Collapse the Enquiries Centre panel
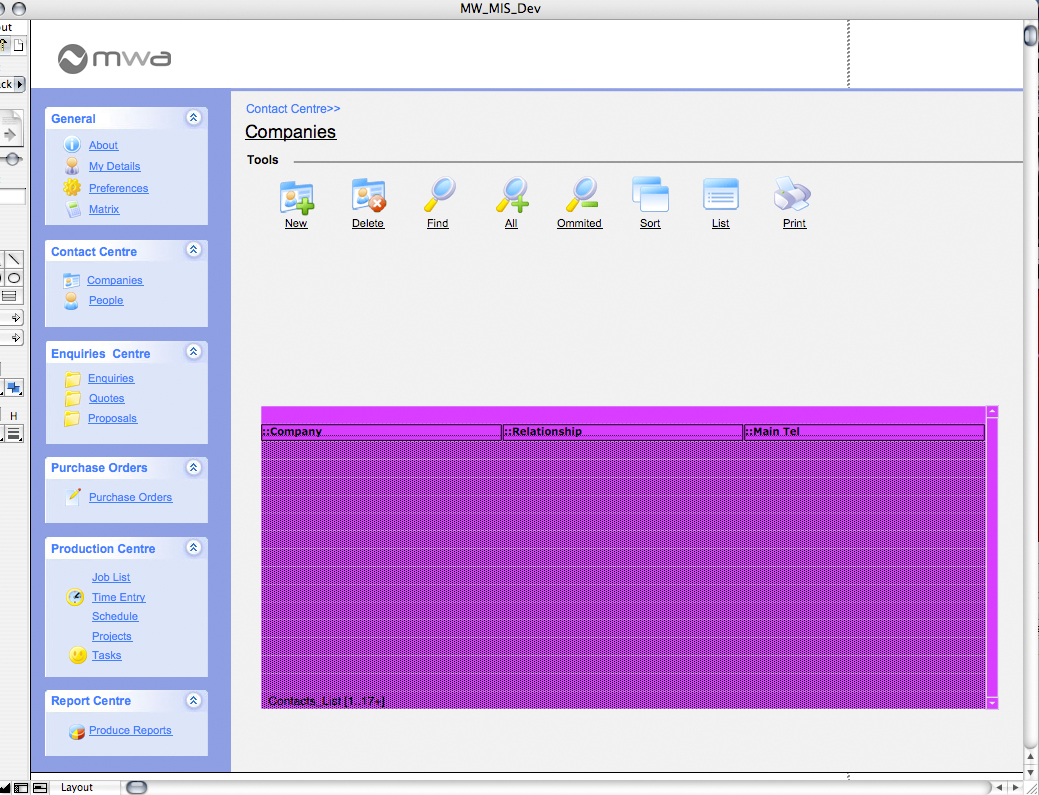Viewport: 1039px width, 795px height. [x=194, y=353]
